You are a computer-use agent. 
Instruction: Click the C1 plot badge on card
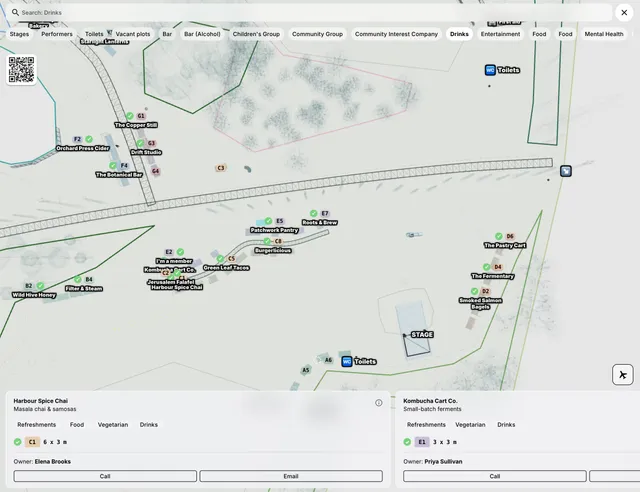pos(32,442)
